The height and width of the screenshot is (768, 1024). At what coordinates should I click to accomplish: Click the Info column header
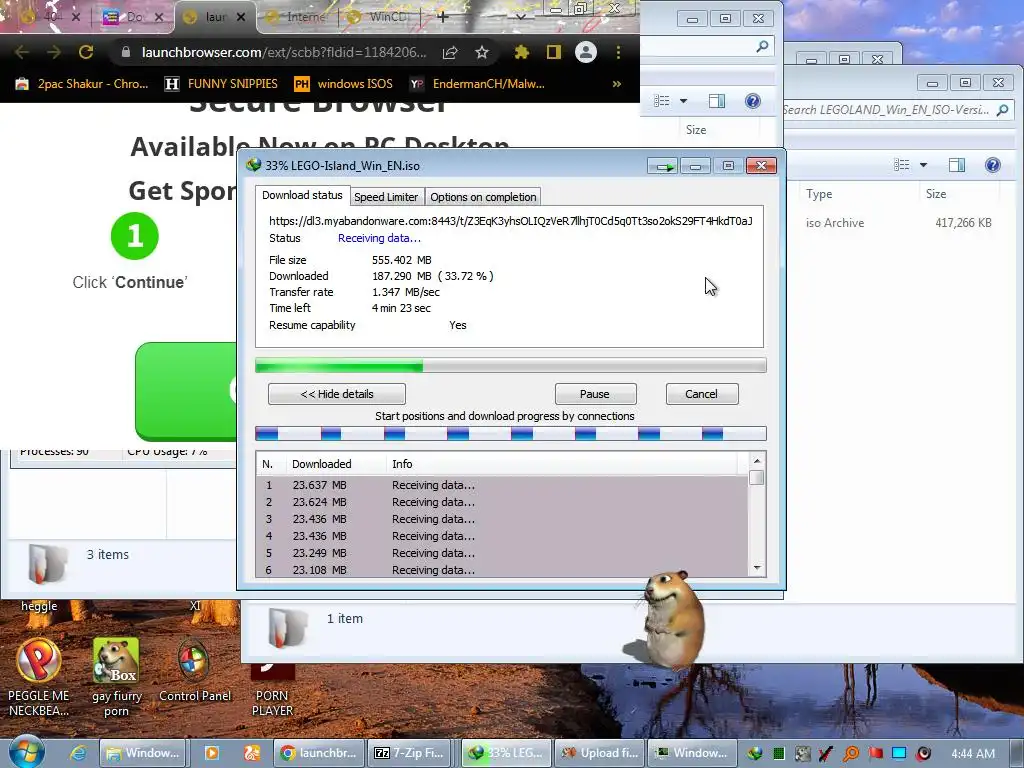click(562, 464)
